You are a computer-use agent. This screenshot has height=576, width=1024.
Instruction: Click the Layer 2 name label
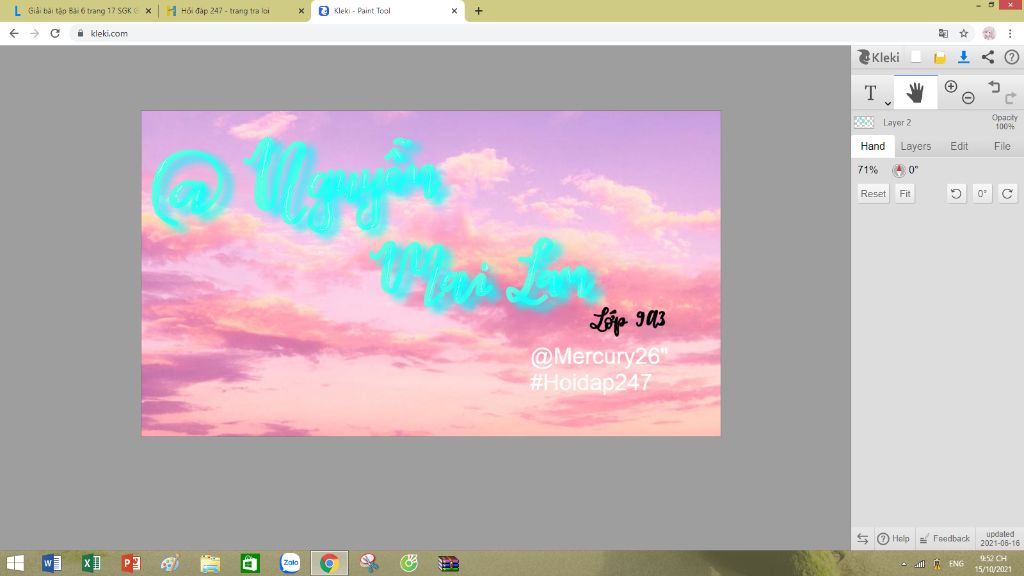pos(897,123)
